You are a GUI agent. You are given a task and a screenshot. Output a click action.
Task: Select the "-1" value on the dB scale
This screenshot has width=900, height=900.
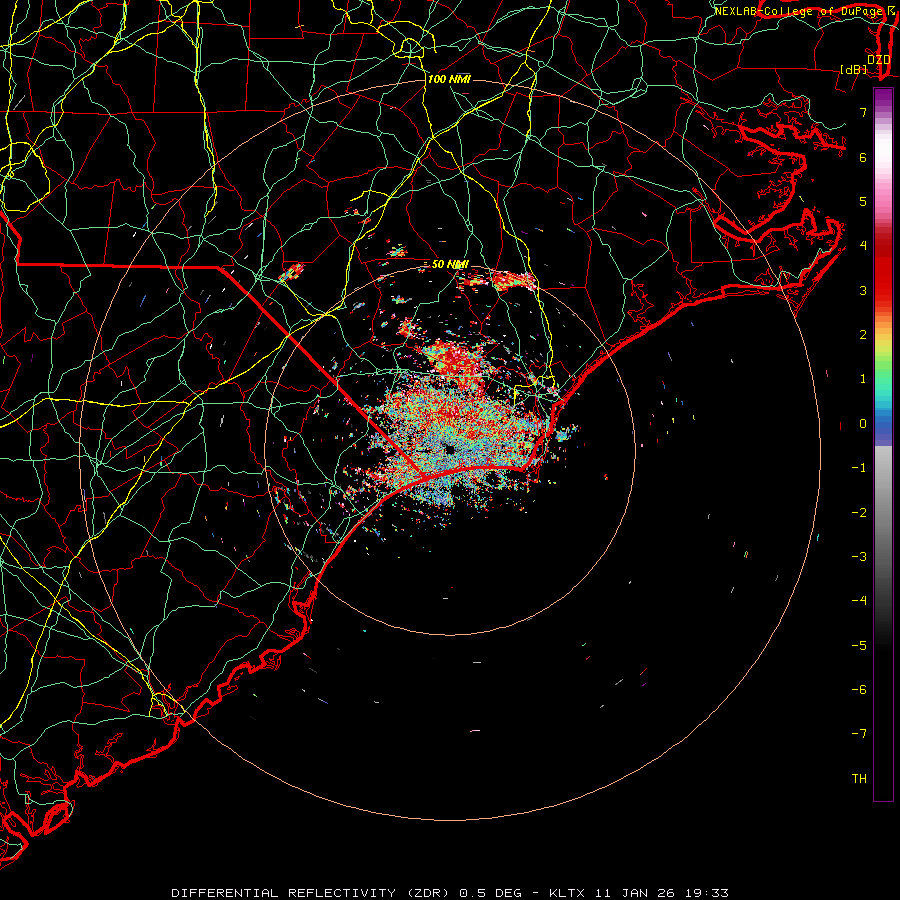[x=859, y=468]
